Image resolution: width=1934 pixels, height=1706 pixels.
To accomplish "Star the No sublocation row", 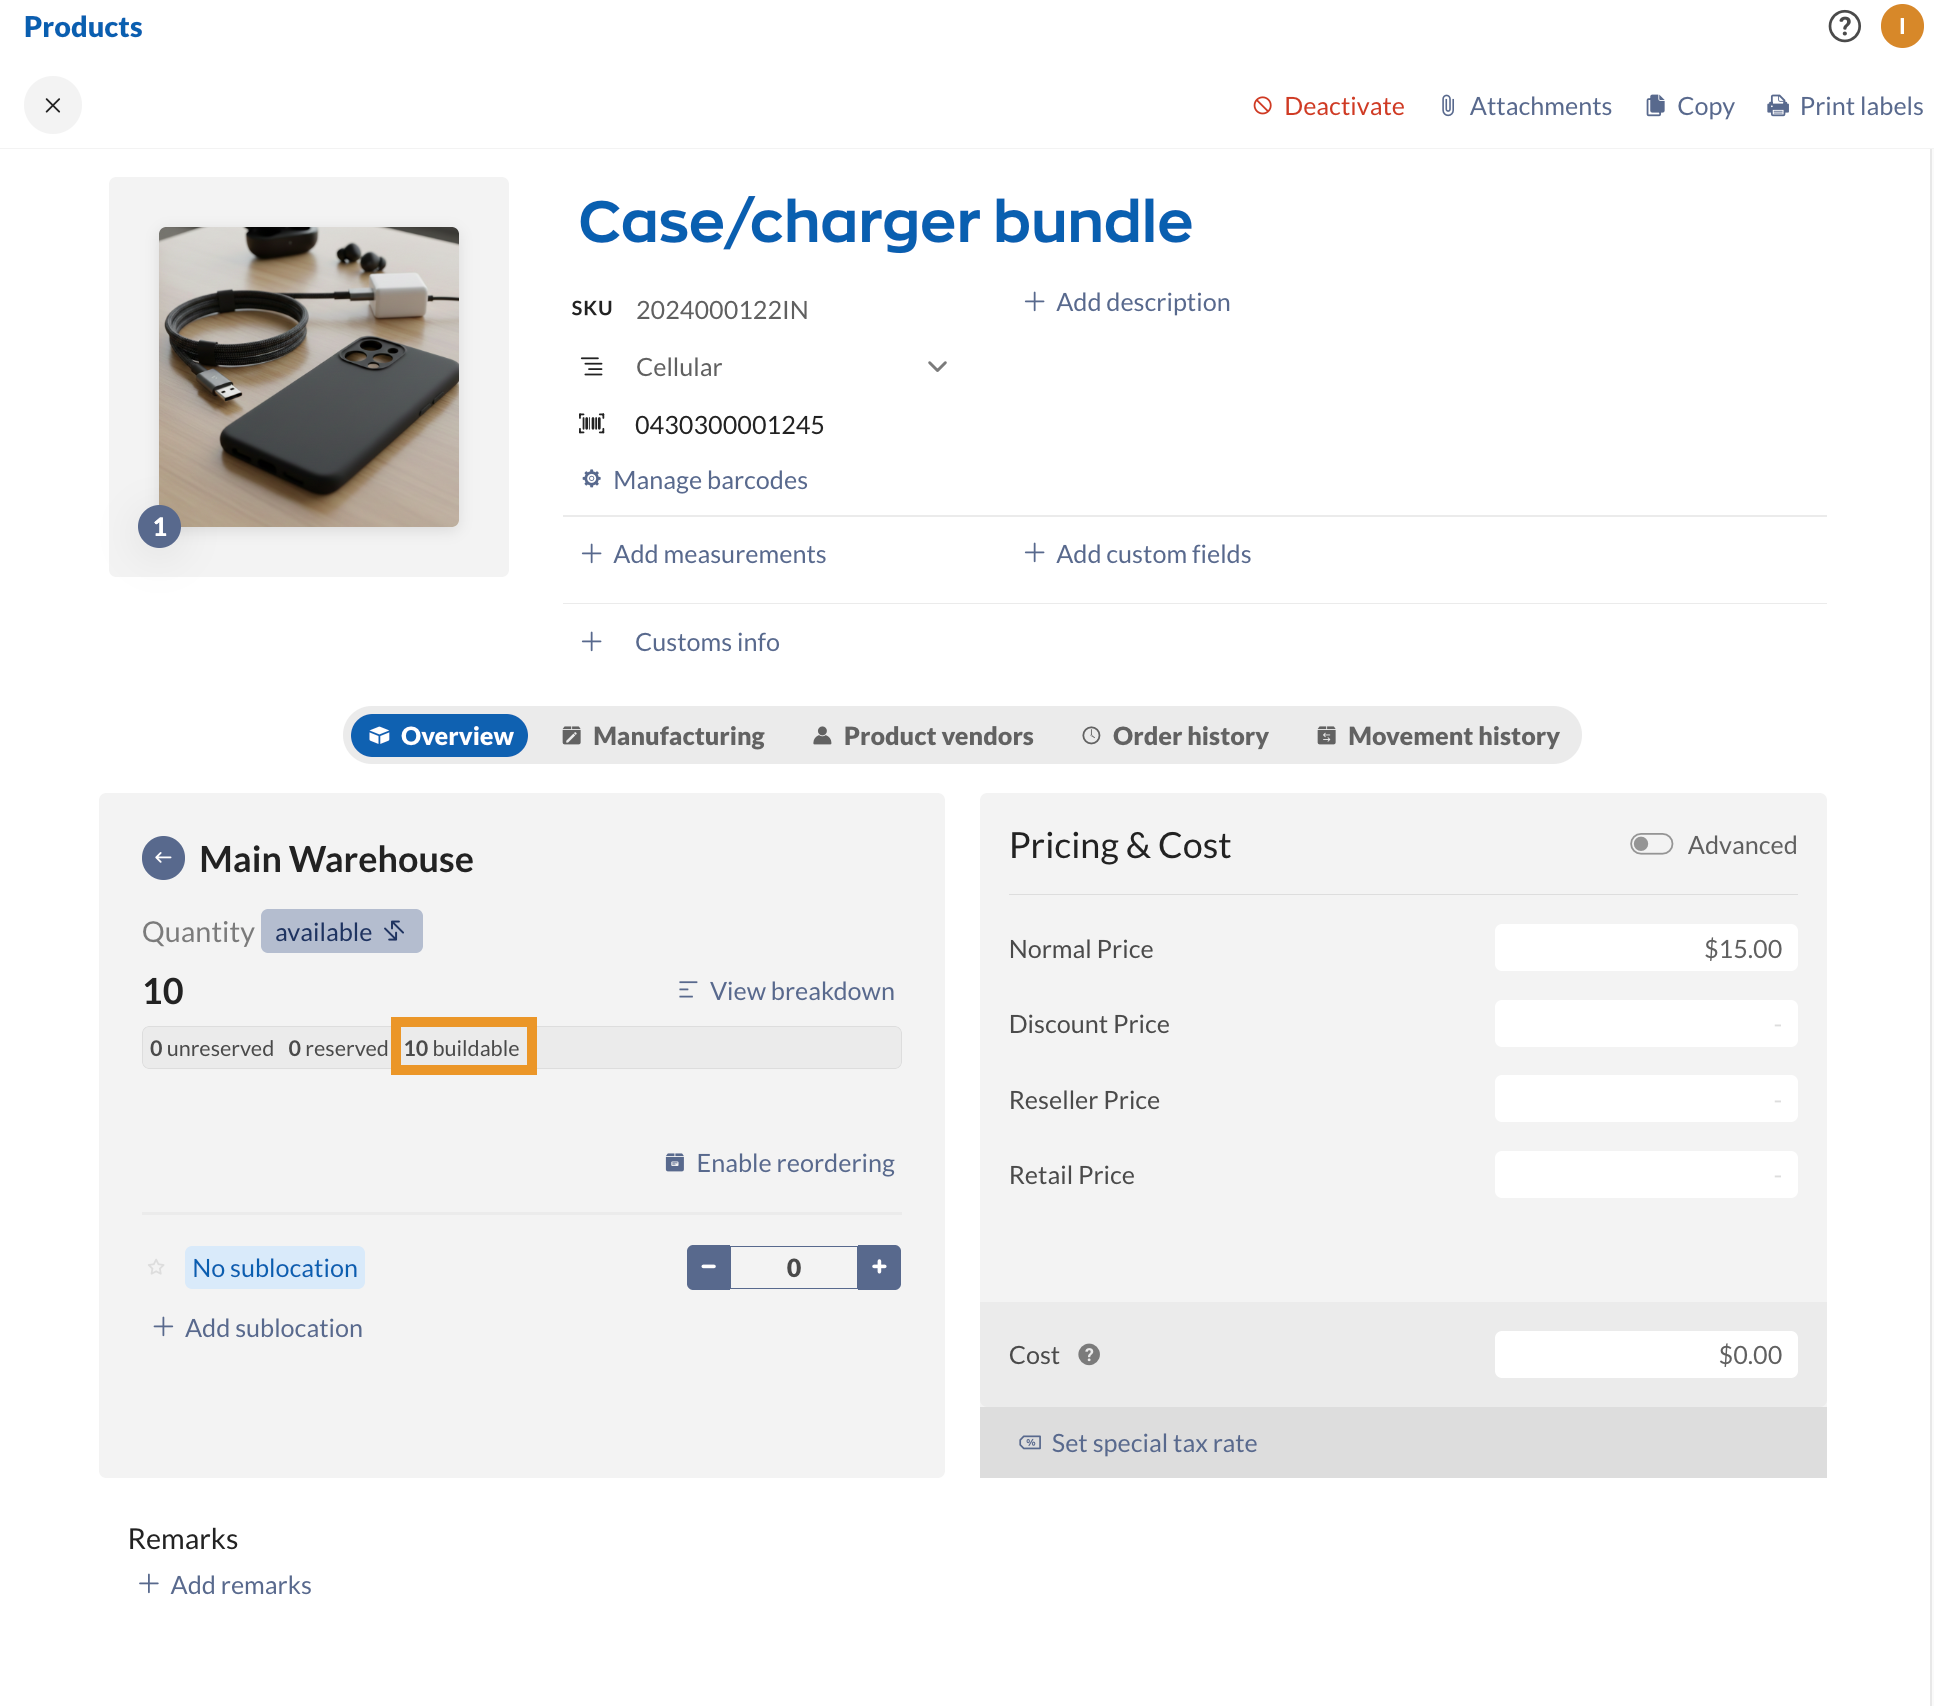I will pos(157,1268).
